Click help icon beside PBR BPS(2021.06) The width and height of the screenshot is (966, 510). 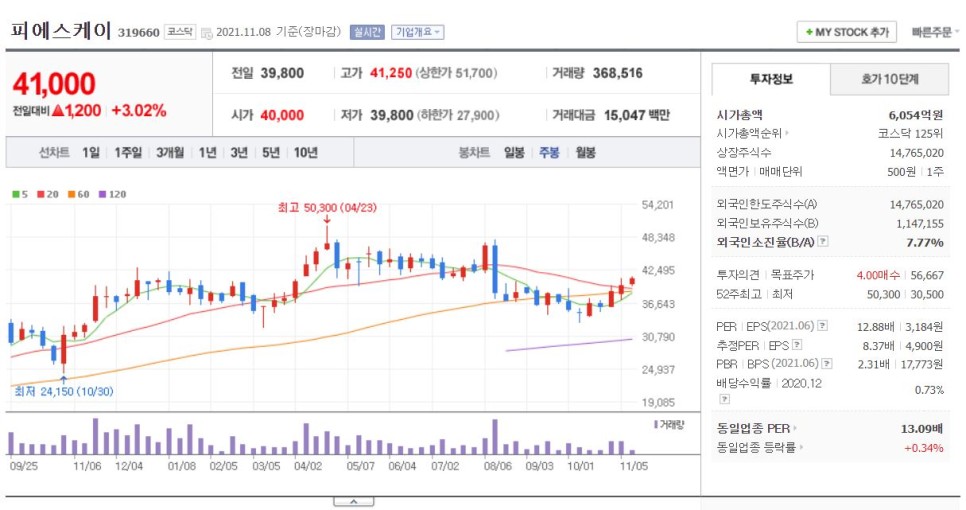point(827,363)
